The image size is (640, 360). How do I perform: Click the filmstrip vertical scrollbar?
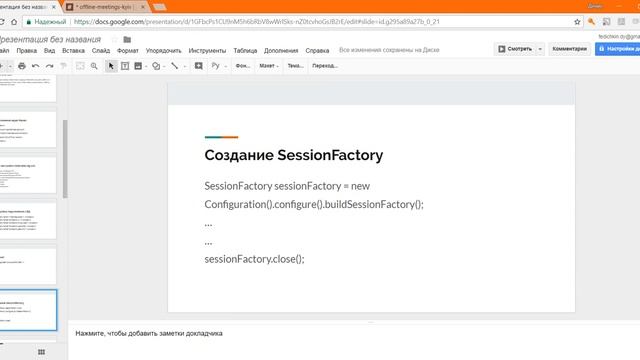click(x=65, y=159)
